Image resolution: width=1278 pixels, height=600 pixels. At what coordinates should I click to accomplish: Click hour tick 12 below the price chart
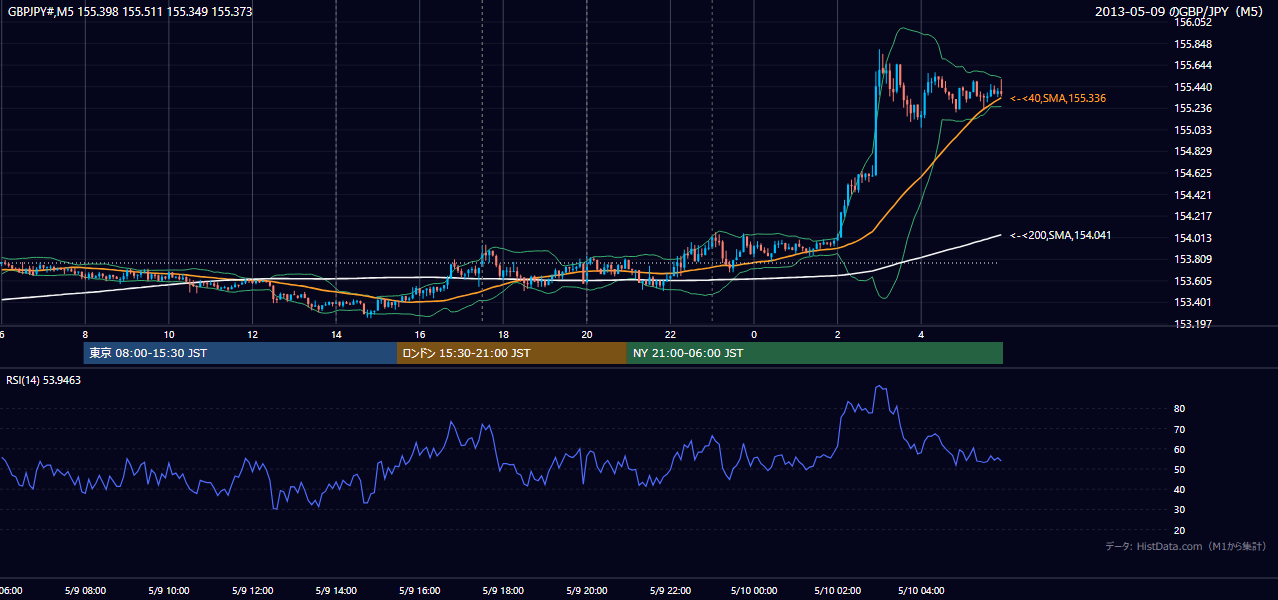coord(253,334)
